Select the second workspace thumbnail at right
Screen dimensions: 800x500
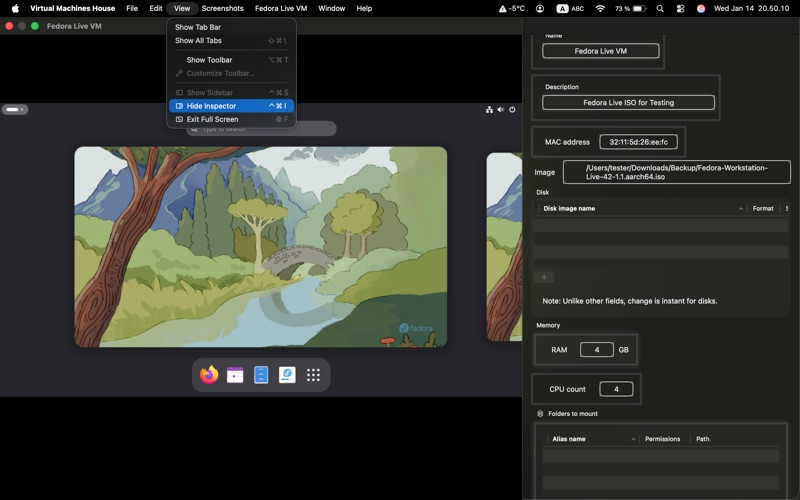tap(504, 247)
